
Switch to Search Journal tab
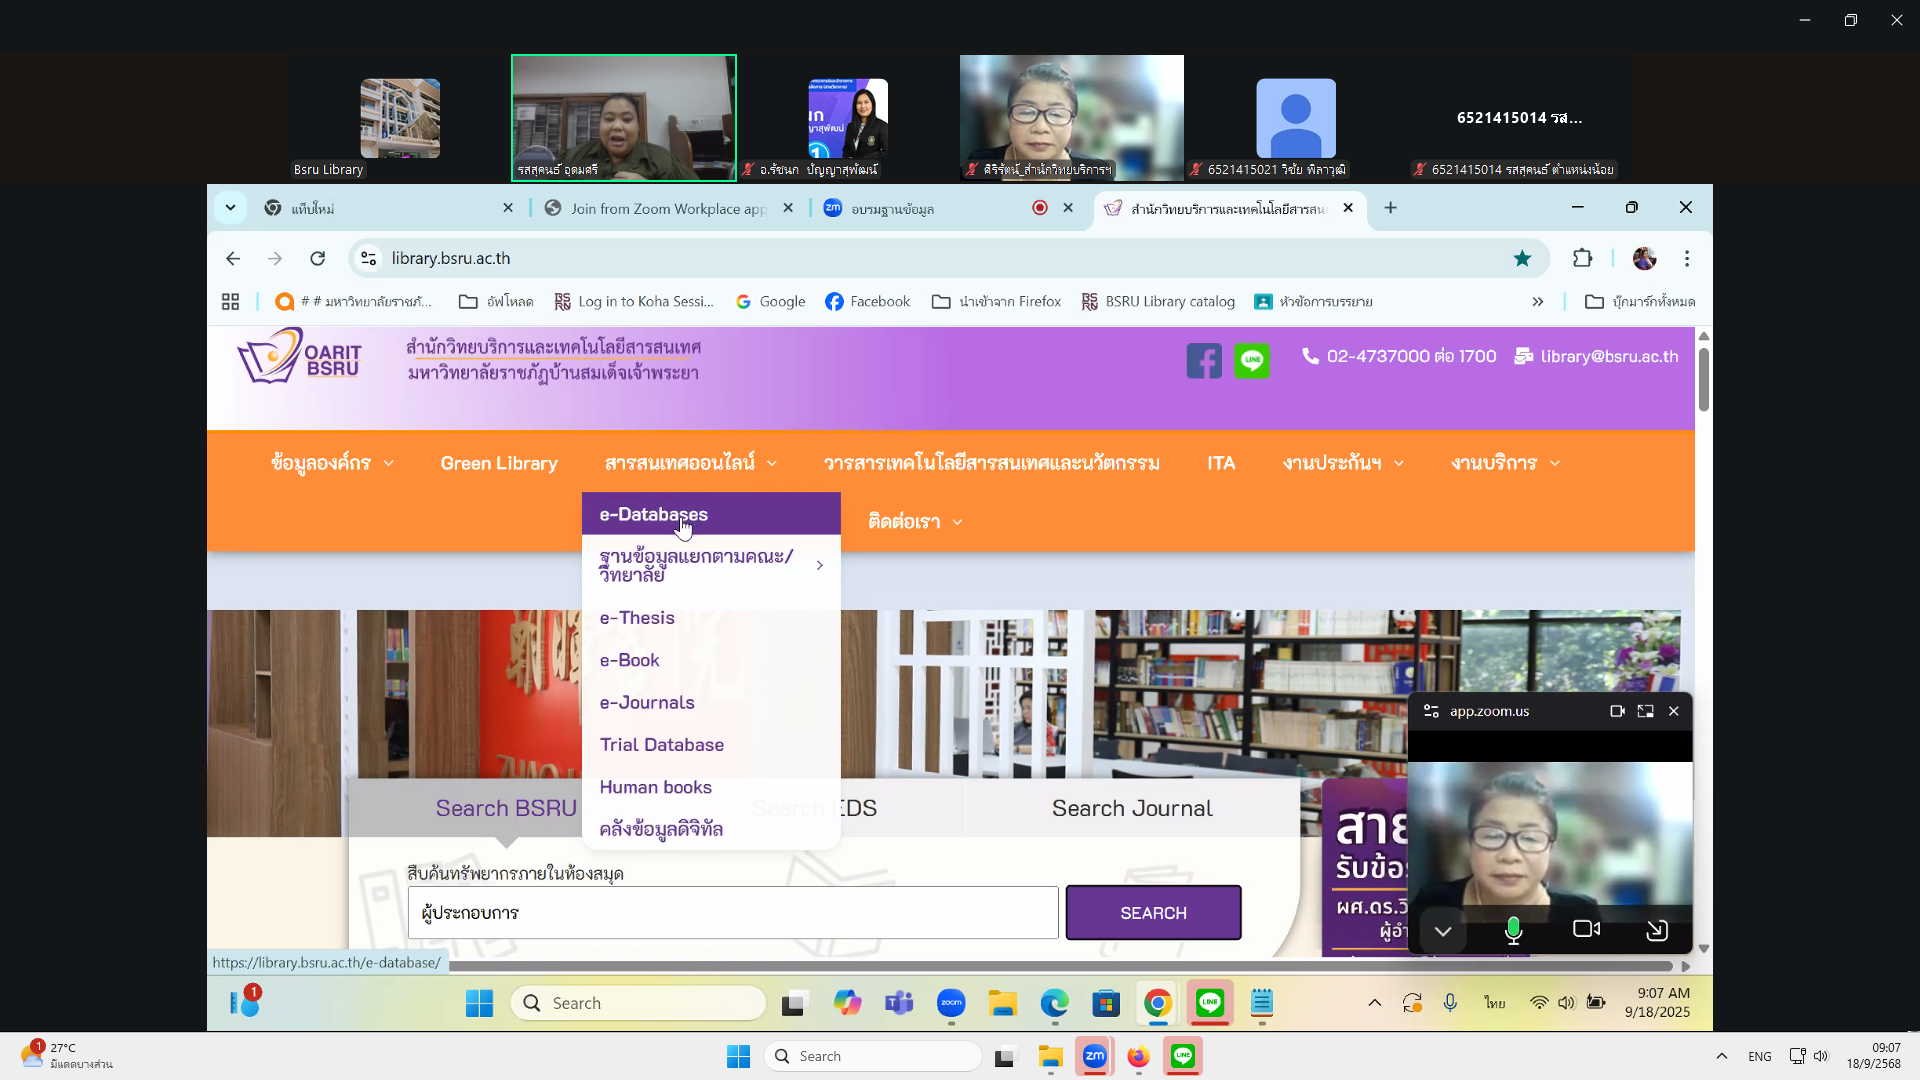click(x=1132, y=808)
